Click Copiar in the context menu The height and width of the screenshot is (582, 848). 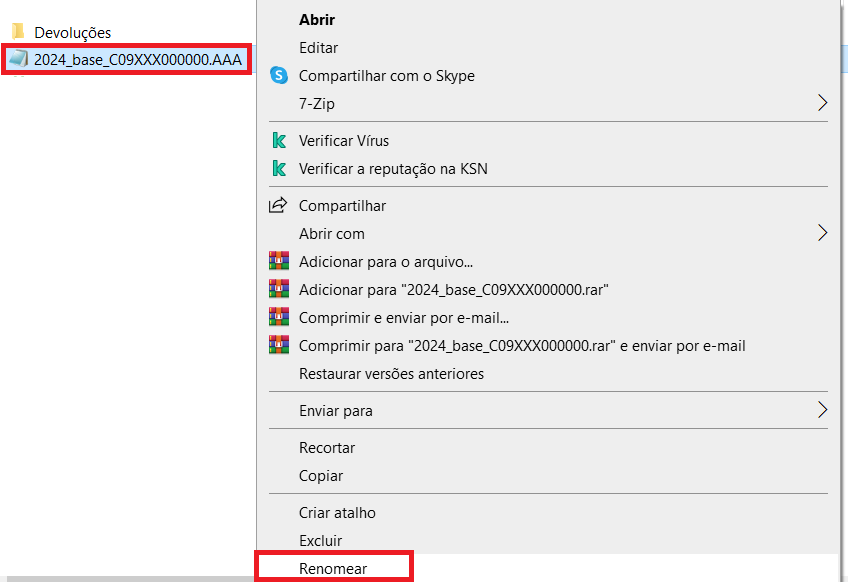pyautogui.click(x=321, y=476)
